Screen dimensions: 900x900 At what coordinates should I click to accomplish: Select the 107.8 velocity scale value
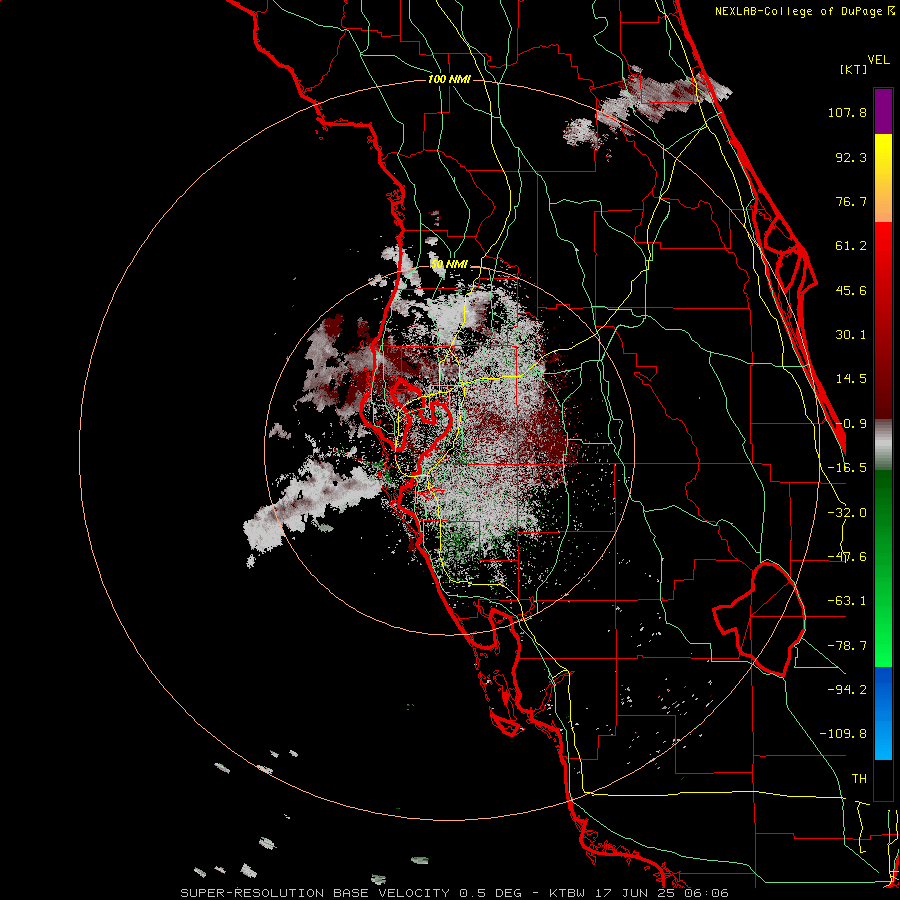click(847, 112)
